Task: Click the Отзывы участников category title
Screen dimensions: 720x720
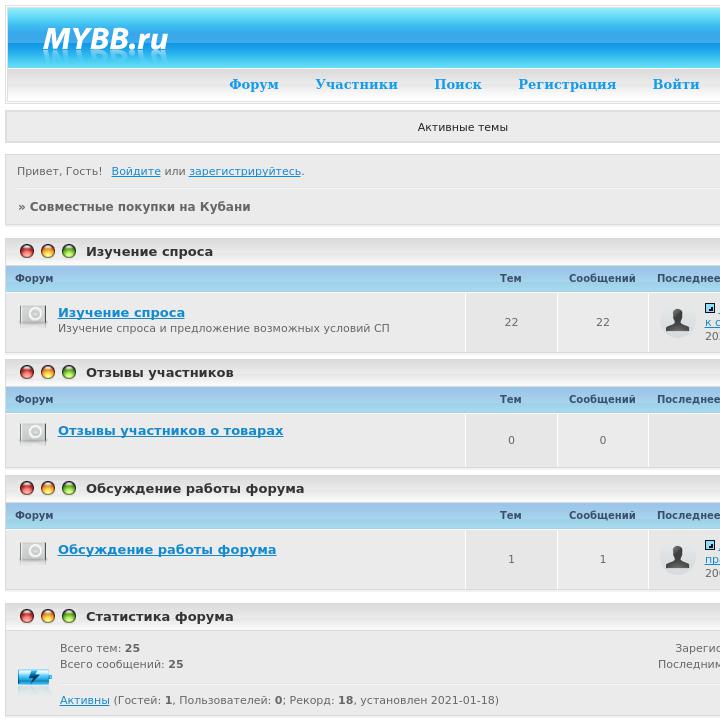Action: pyautogui.click(x=160, y=372)
